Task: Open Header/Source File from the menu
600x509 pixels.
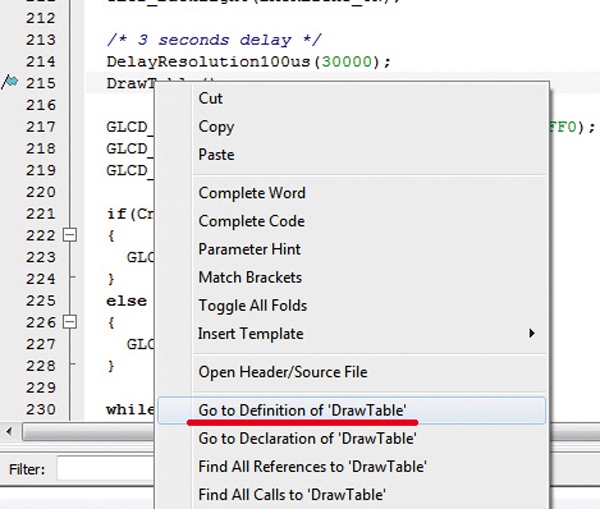Action: click(283, 372)
